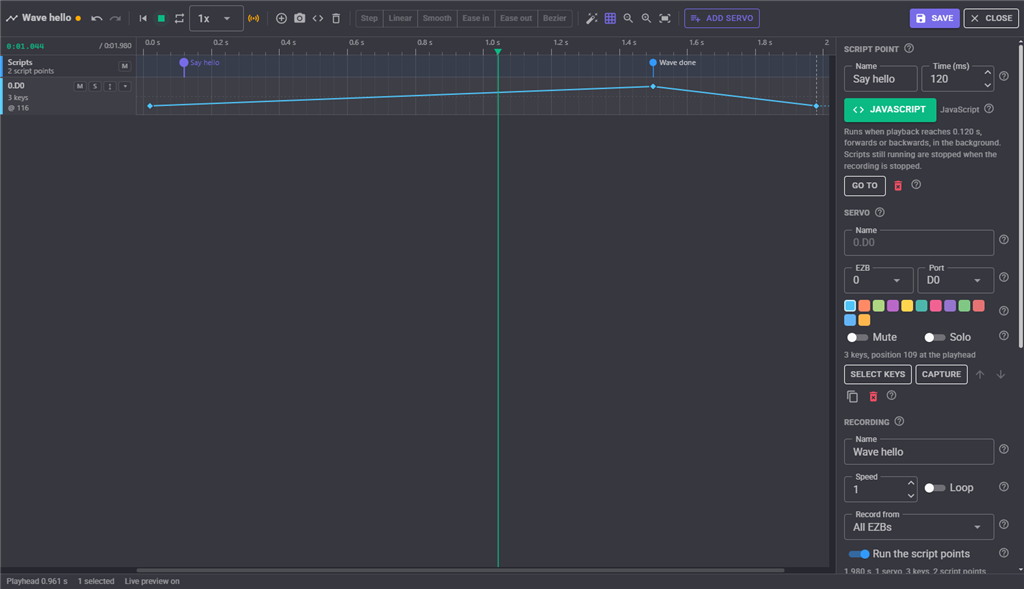Add a script point via code icon
Screen dimensions: 1024x589
pyautogui.click(x=318, y=18)
